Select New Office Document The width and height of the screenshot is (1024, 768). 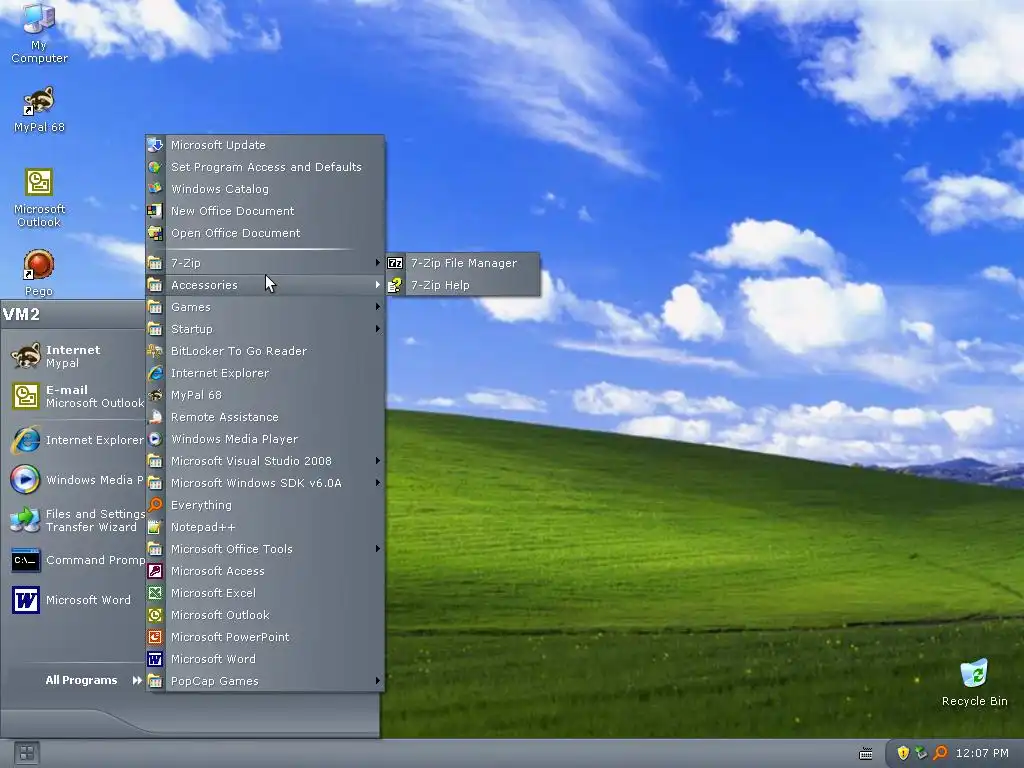(265, 211)
